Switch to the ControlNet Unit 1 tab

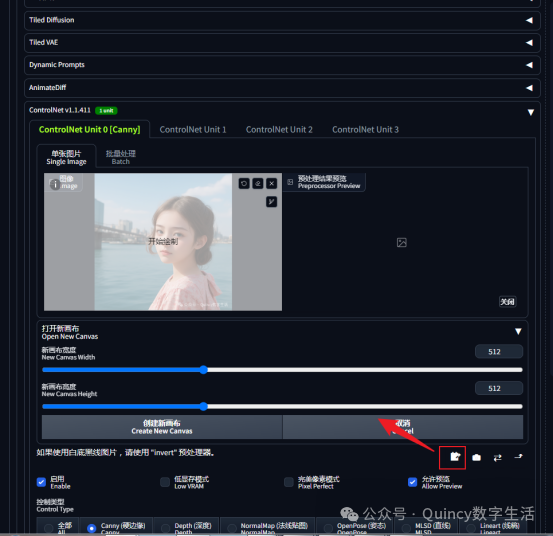pyautogui.click(x=193, y=129)
